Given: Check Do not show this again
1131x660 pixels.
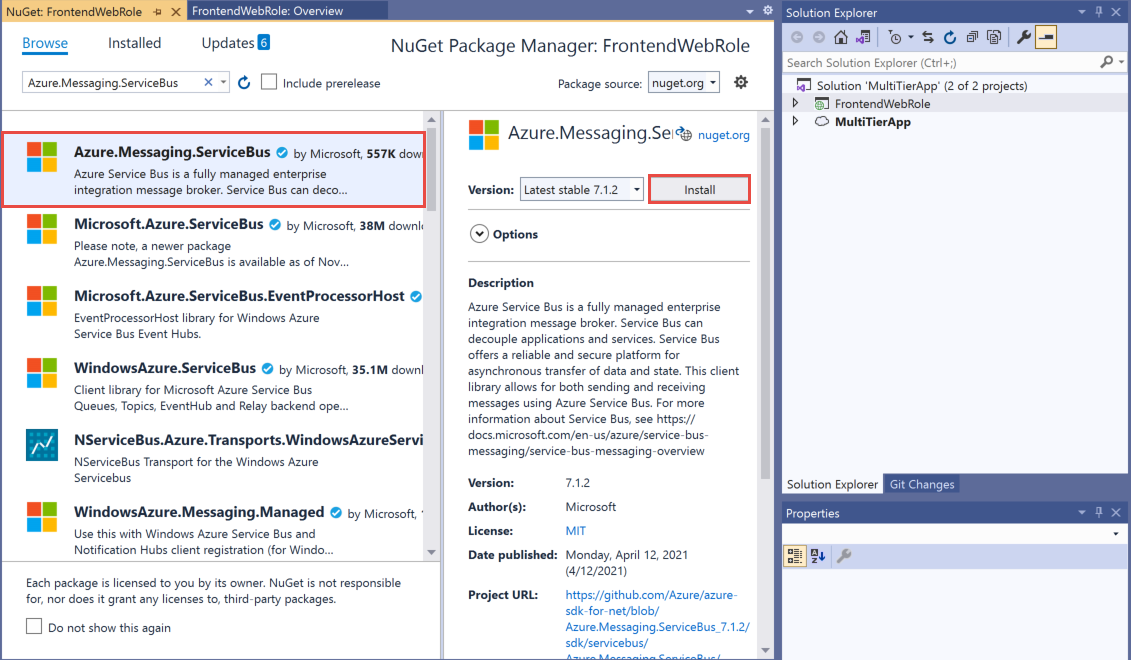Looking at the screenshot, I should [34, 626].
